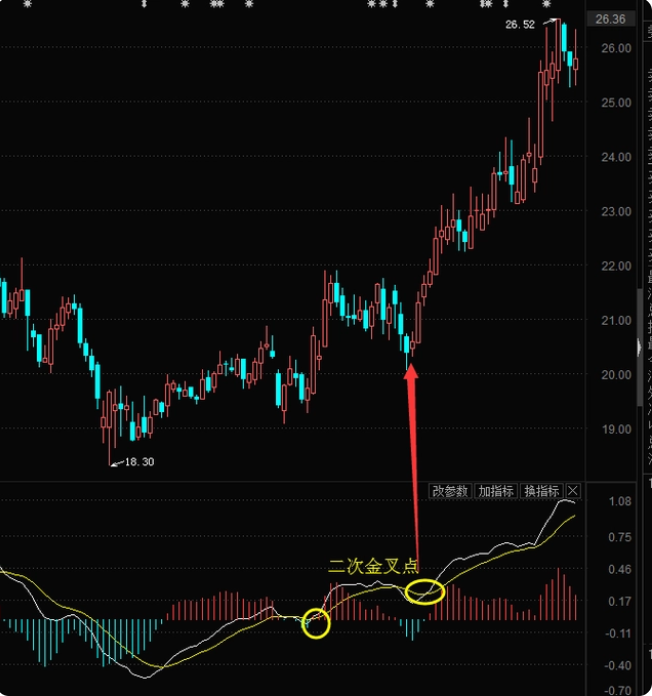Click the vertical scrollbar thumb beside price axis
This screenshot has width=652, height=696.
640,347
